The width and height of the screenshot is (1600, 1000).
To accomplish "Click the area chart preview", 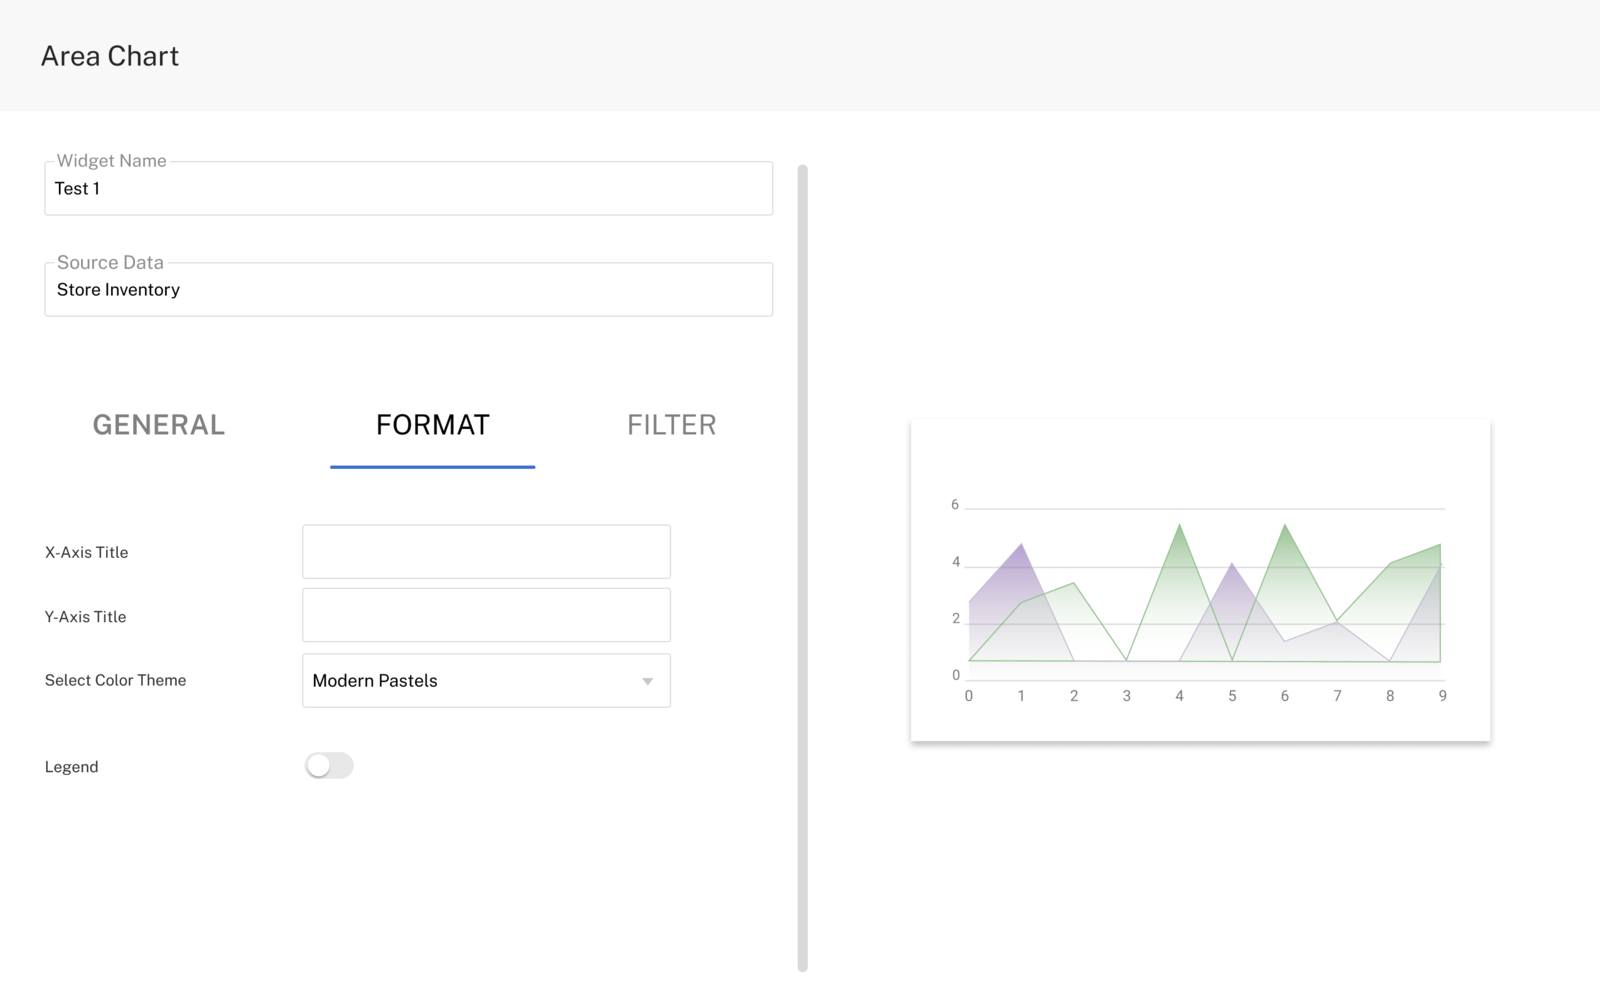I will pos(1200,581).
